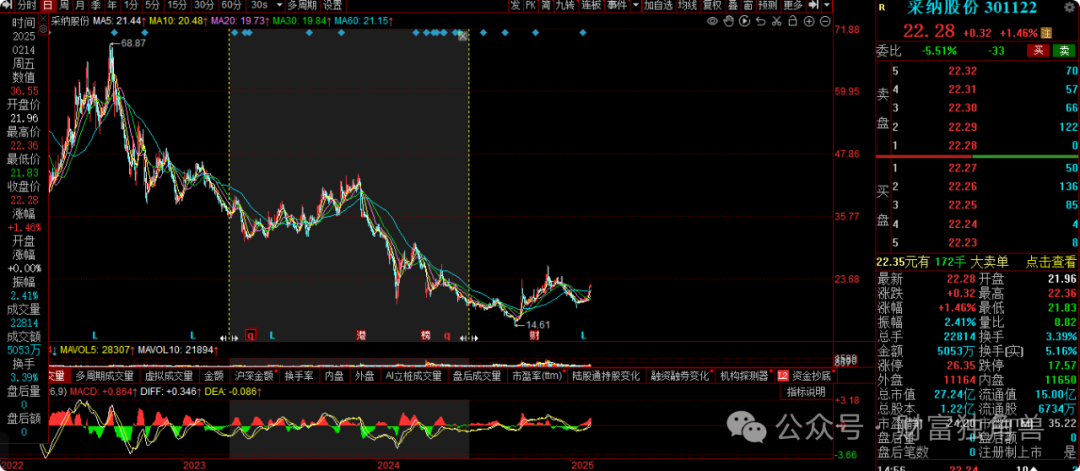The image size is (1080, 471).
Task: Click the 14.61 low price marker
Action: pos(536,325)
